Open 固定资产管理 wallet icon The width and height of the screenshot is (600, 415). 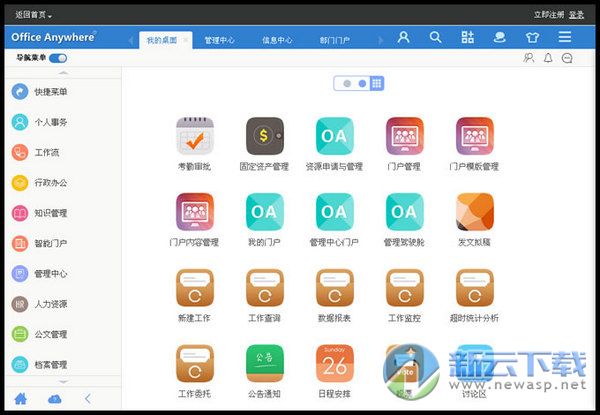[264, 136]
